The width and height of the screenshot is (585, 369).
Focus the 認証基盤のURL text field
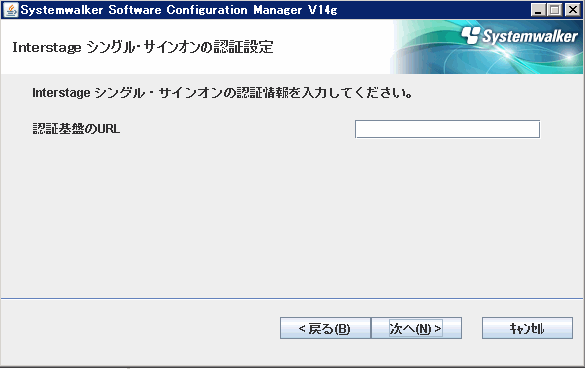click(447, 129)
